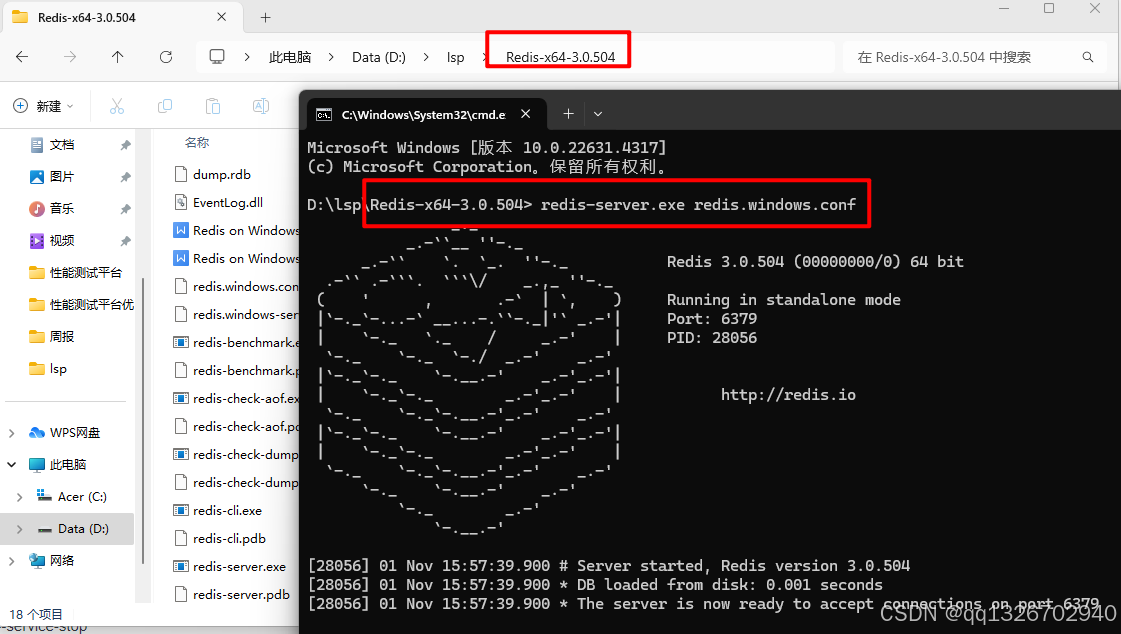Click the 名称 column header
Viewport: 1121px width, 634px height.
pos(197,143)
